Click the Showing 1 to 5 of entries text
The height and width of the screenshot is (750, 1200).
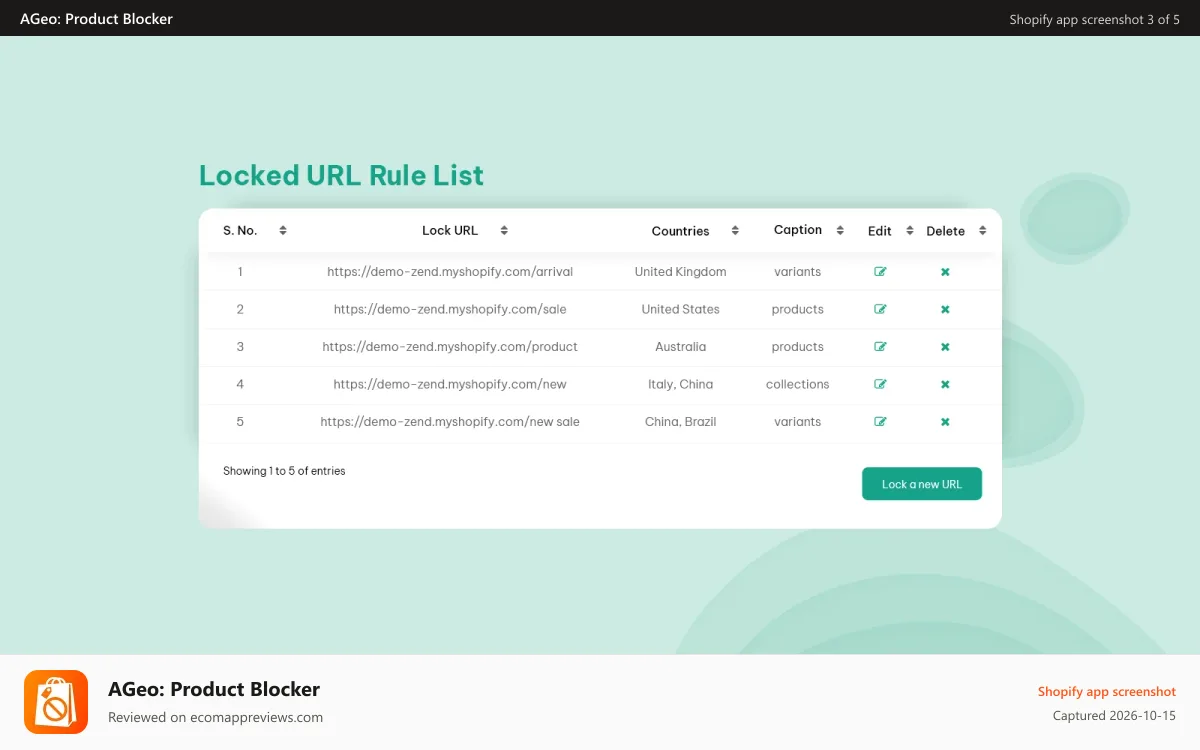[284, 471]
